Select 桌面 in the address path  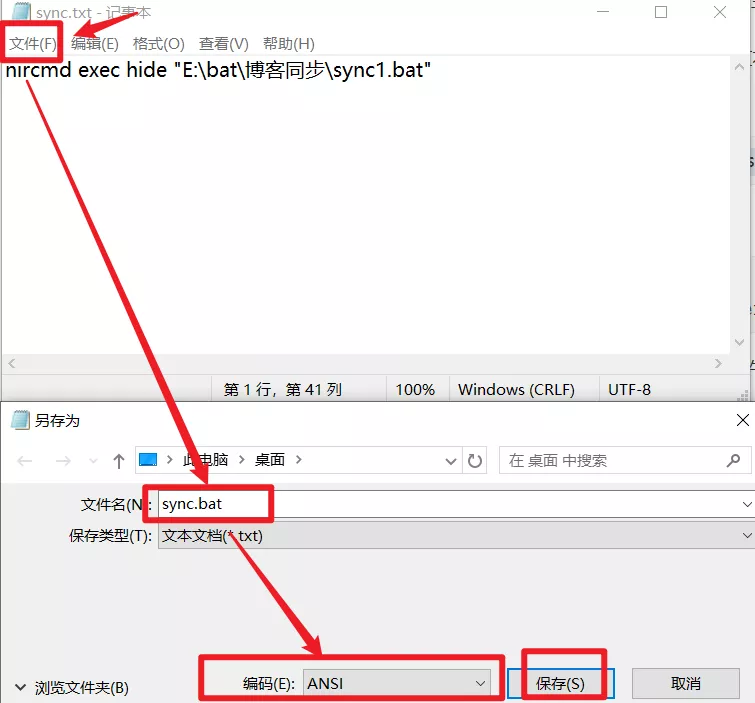[x=270, y=460]
